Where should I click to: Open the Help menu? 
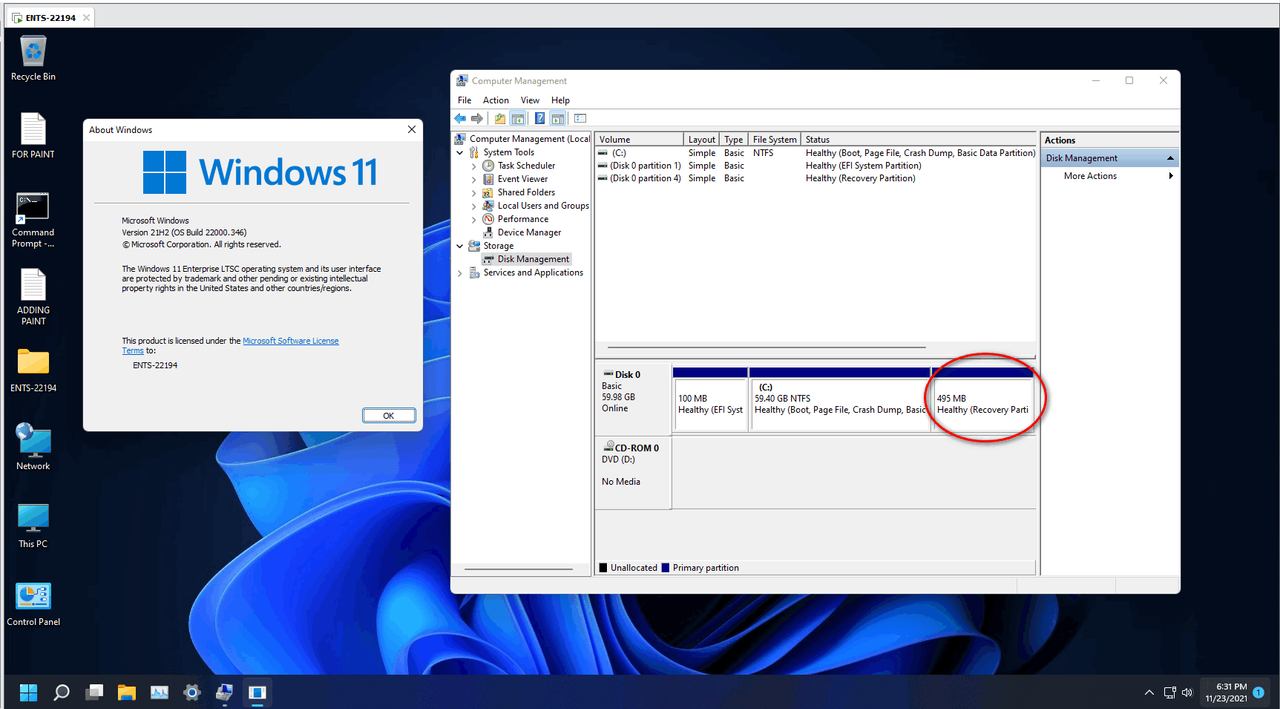click(560, 100)
